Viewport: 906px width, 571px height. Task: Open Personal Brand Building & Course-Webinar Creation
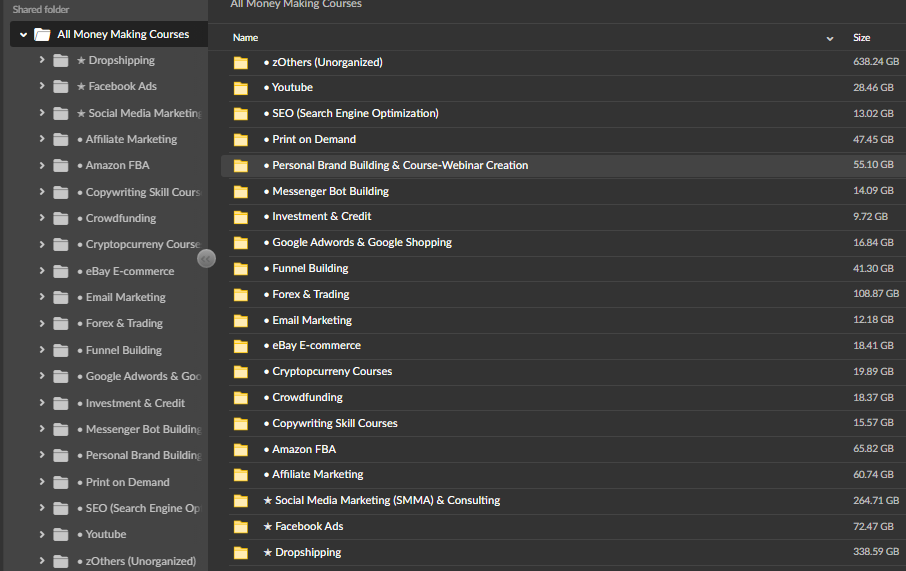point(400,165)
